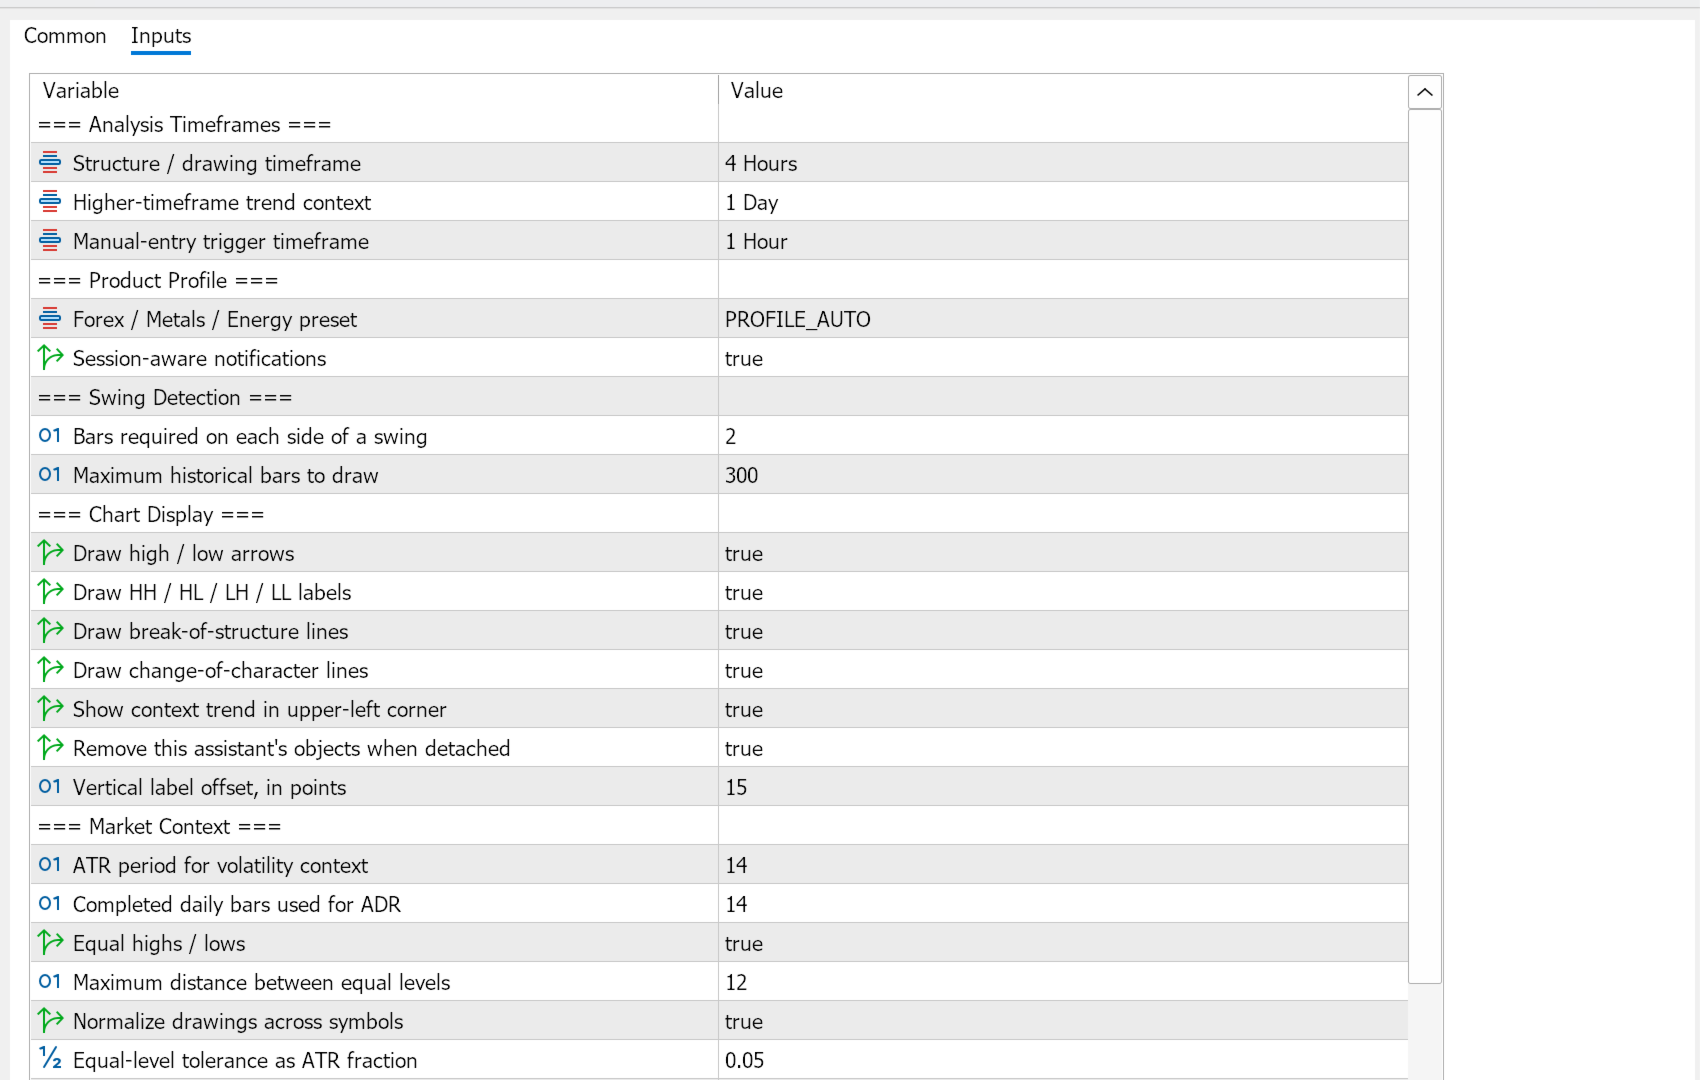Click the integer icon beside ATR period for volatility
Screen dimensions: 1700x1080
click(50, 864)
